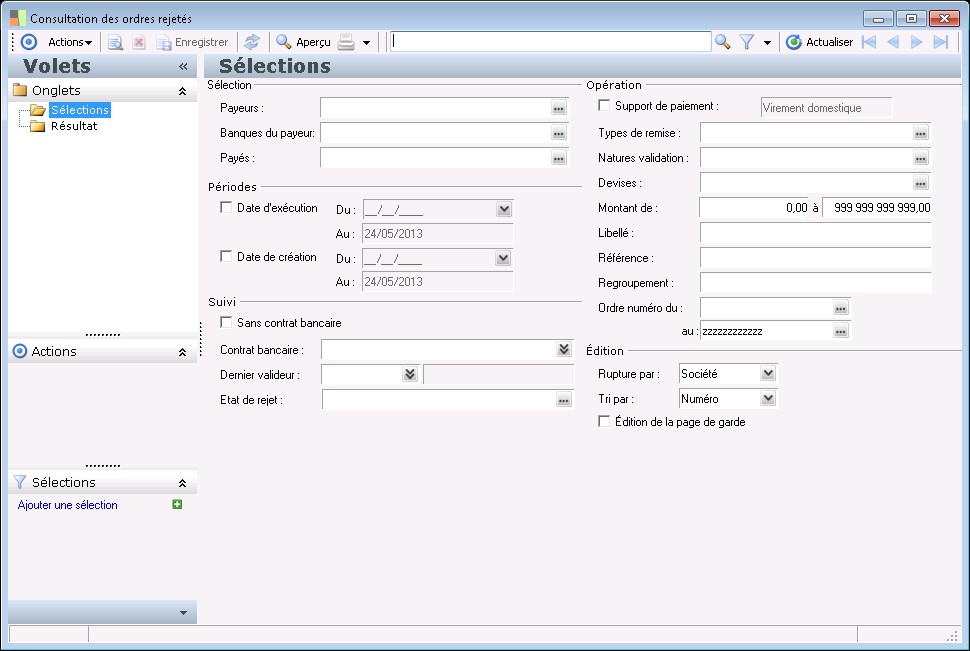Screen dimensions: 970x651
Task: Click the Aperçu preview button
Action: (303, 42)
